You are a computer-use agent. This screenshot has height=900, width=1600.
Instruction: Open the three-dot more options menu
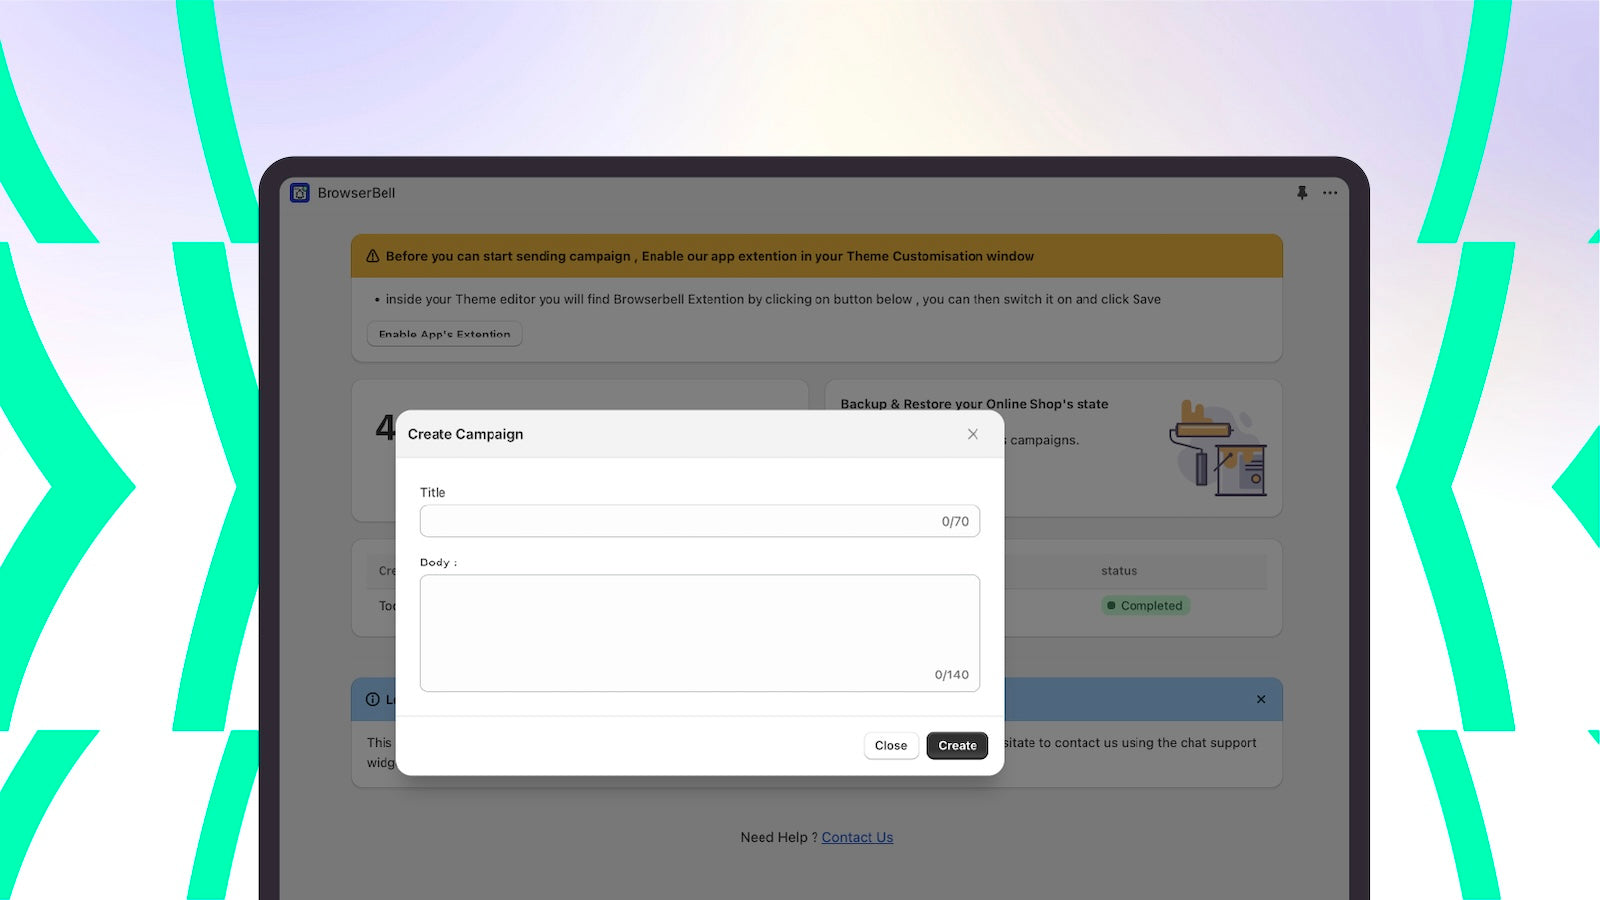(1330, 193)
